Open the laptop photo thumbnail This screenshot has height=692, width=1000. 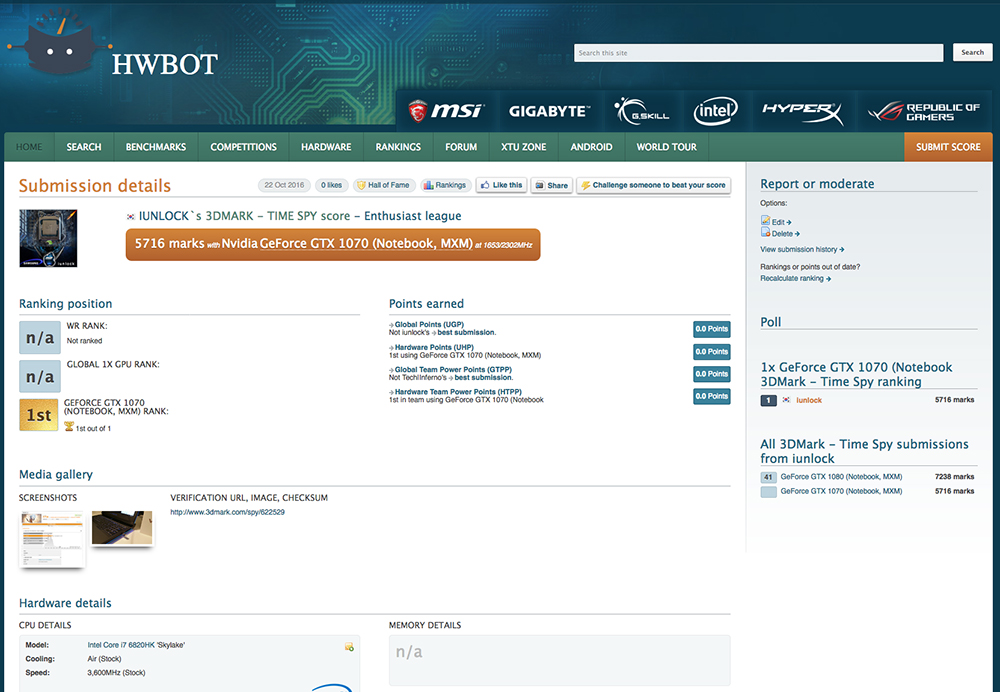(x=122, y=528)
